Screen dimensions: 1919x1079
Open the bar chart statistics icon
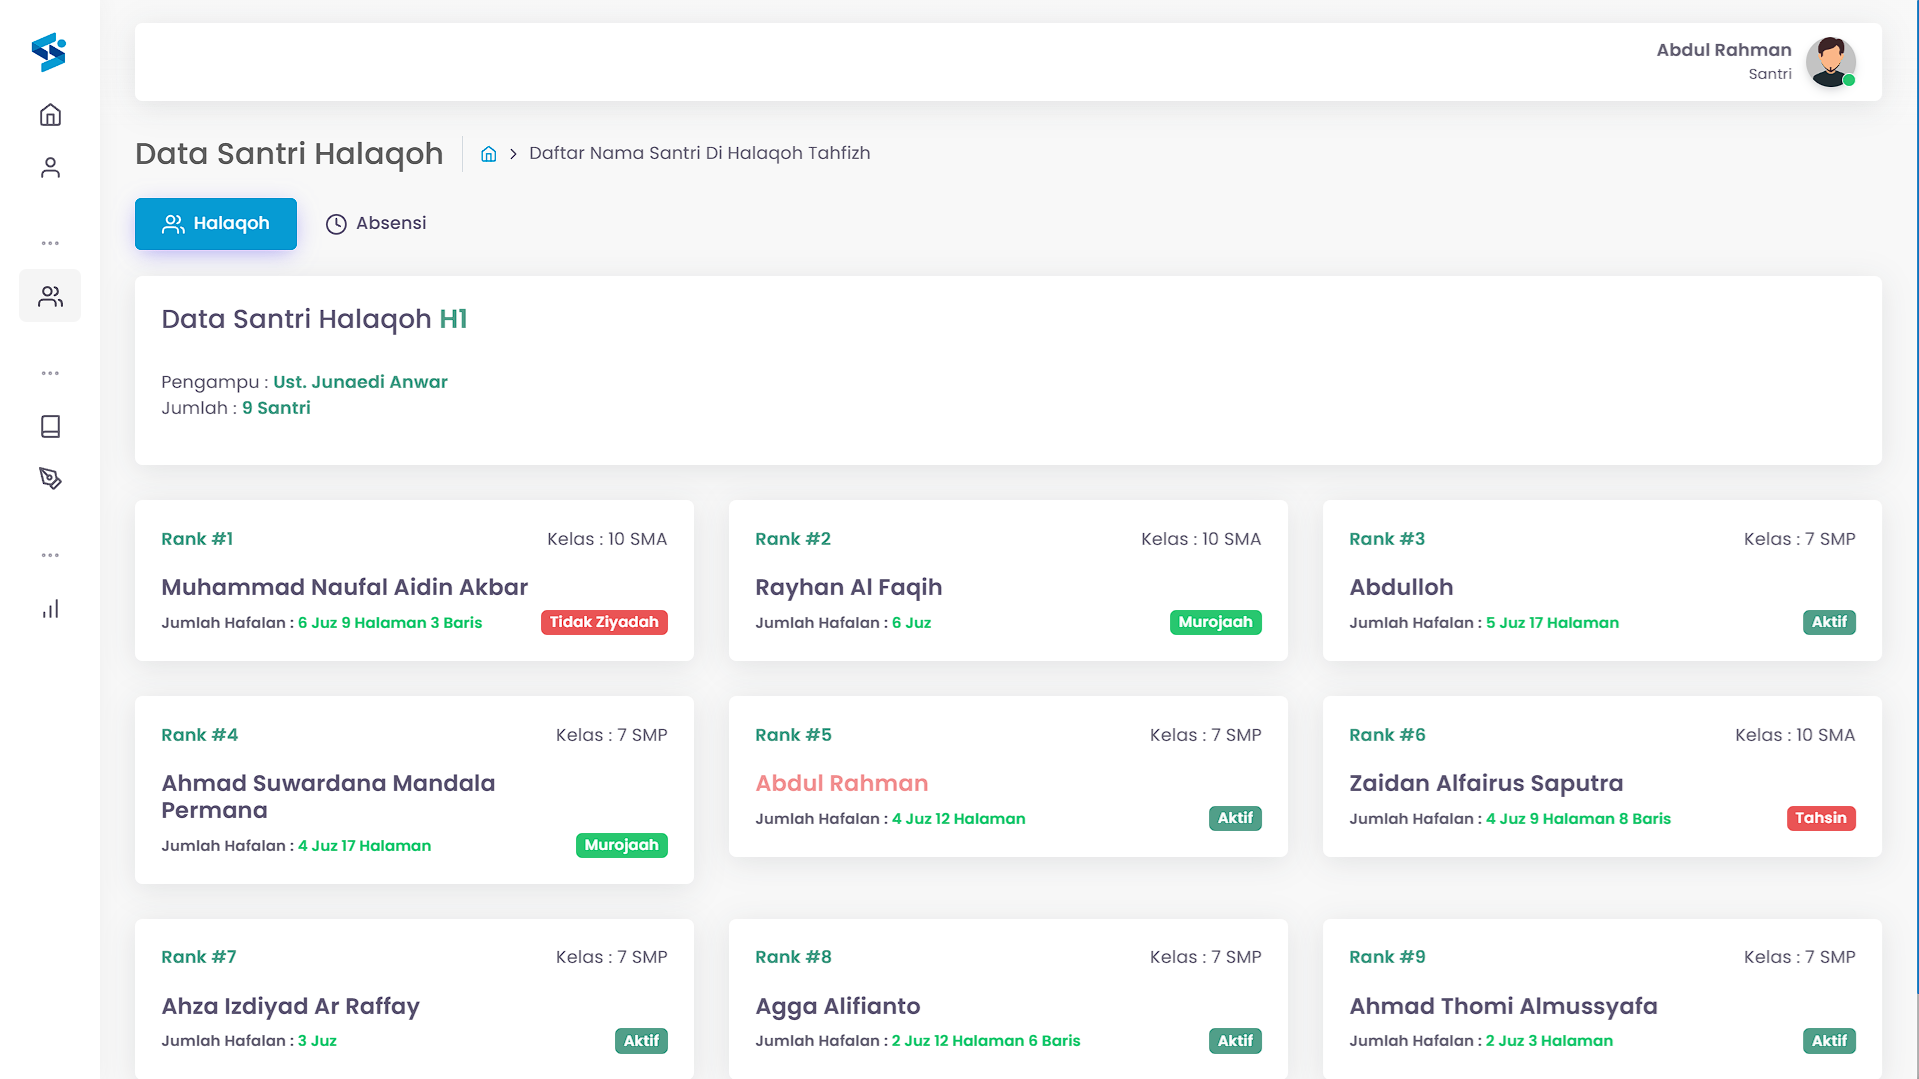(x=50, y=609)
